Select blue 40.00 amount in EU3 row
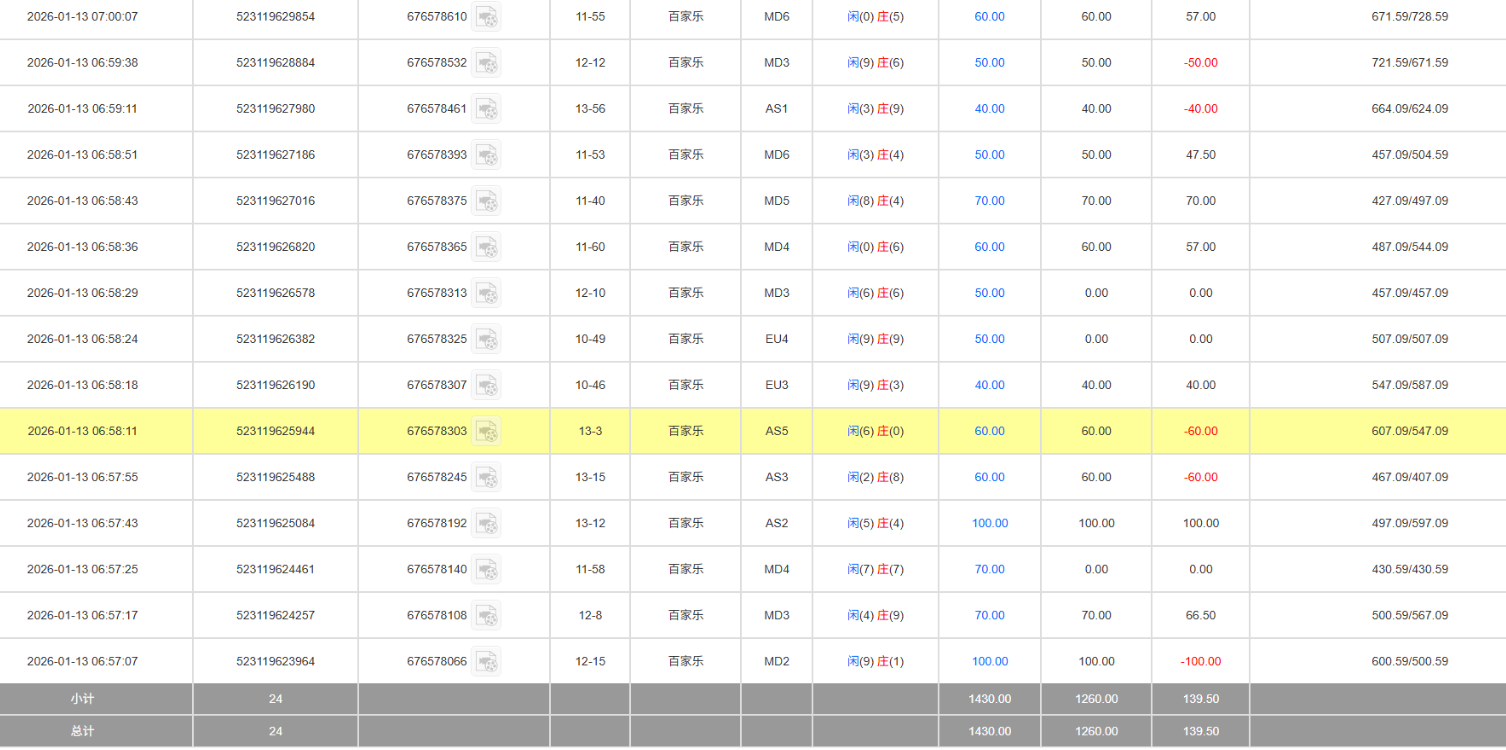The image size is (1506, 750). (x=989, y=385)
